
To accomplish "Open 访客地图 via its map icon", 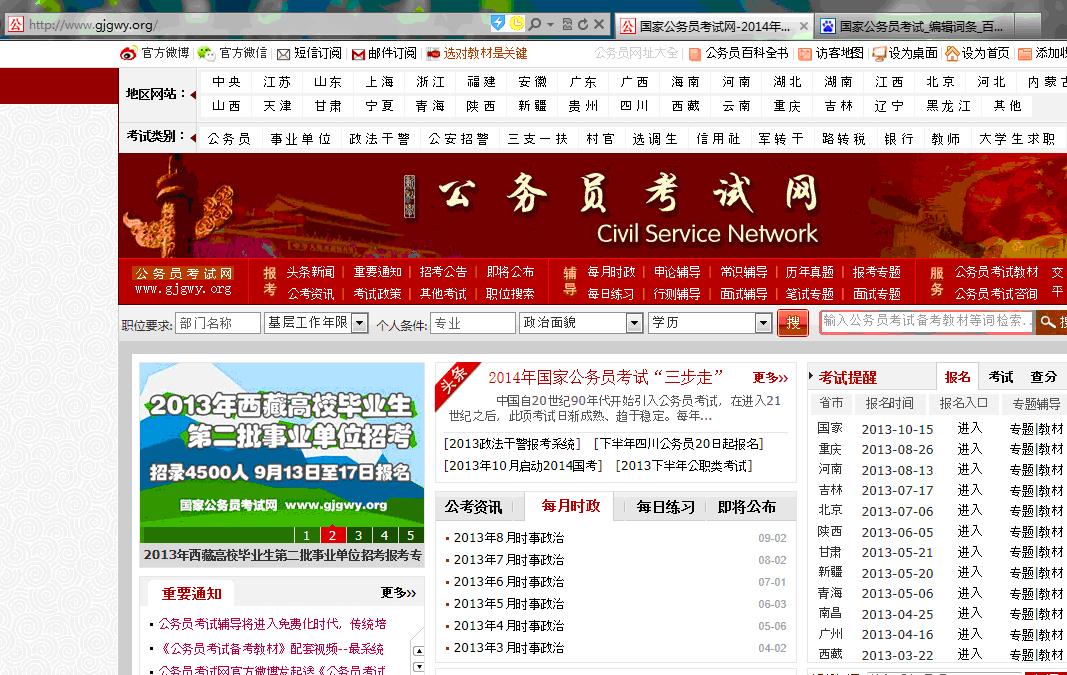I will [803, 53].
